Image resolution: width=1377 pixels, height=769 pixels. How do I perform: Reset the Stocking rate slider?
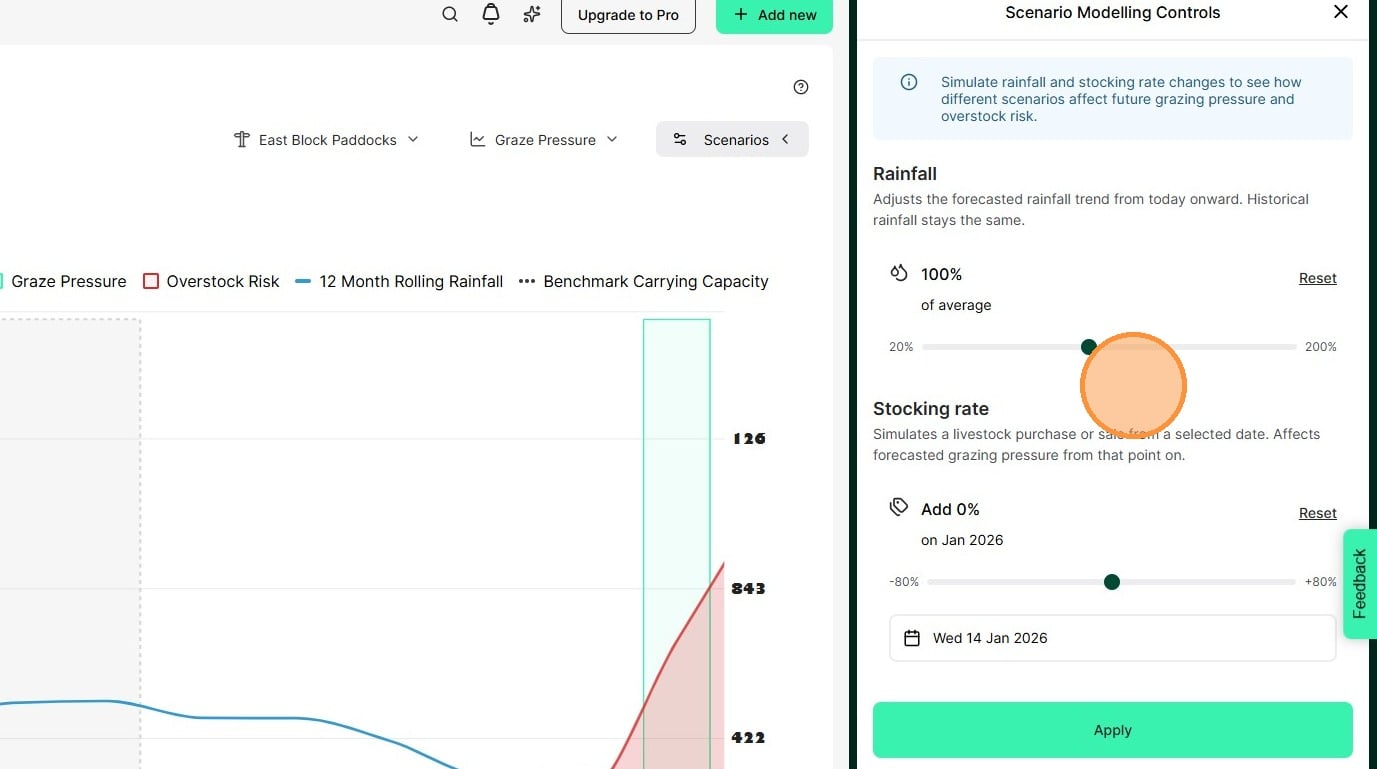pos(1317,513)
